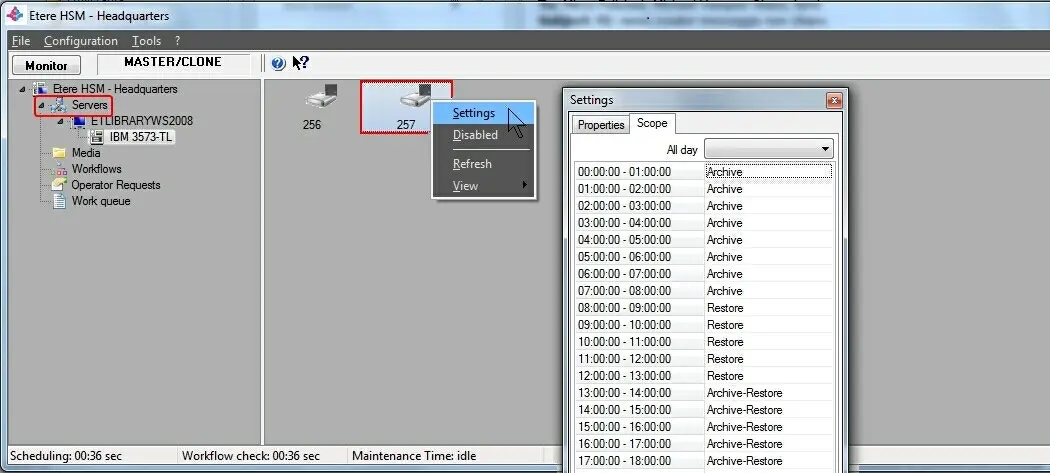Open the All day dropdown

click(x=768, y=149)
